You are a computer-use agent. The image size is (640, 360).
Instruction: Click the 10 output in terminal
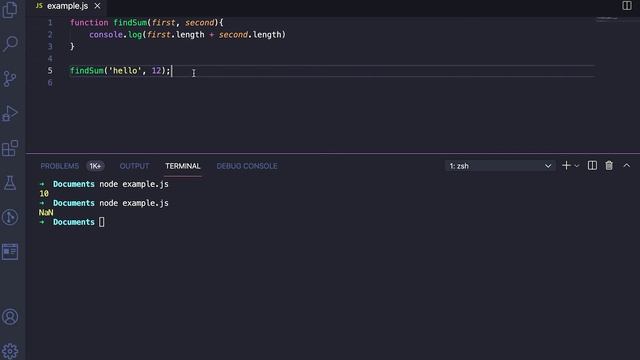pos(44,193)
